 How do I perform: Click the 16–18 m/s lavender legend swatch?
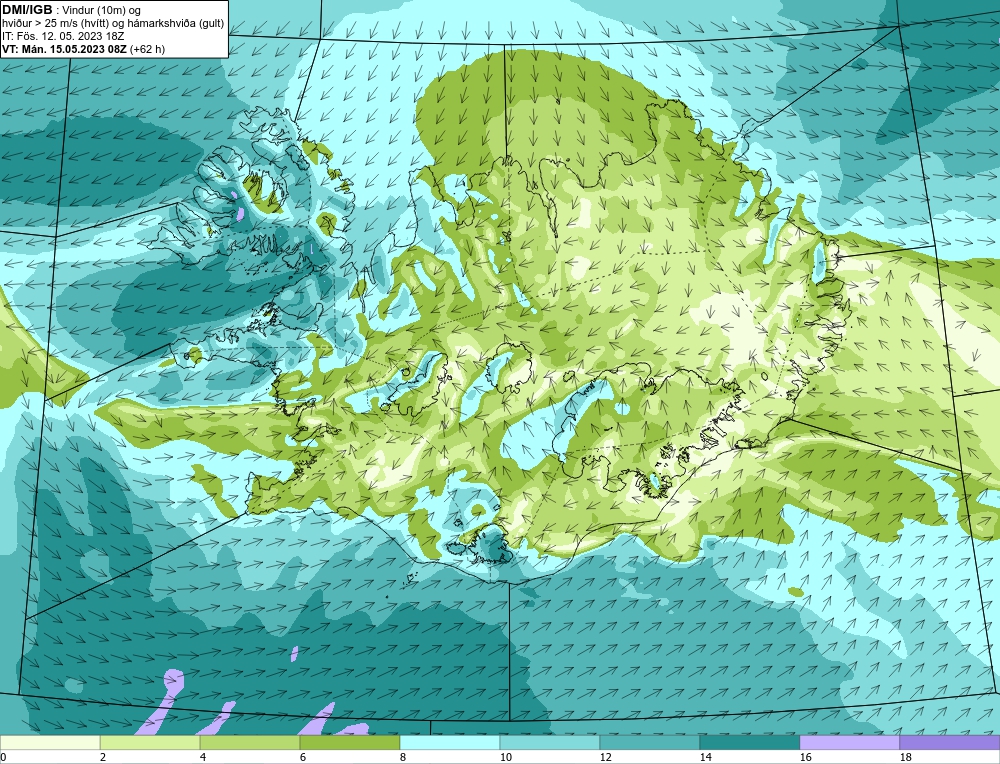point(849,743)
